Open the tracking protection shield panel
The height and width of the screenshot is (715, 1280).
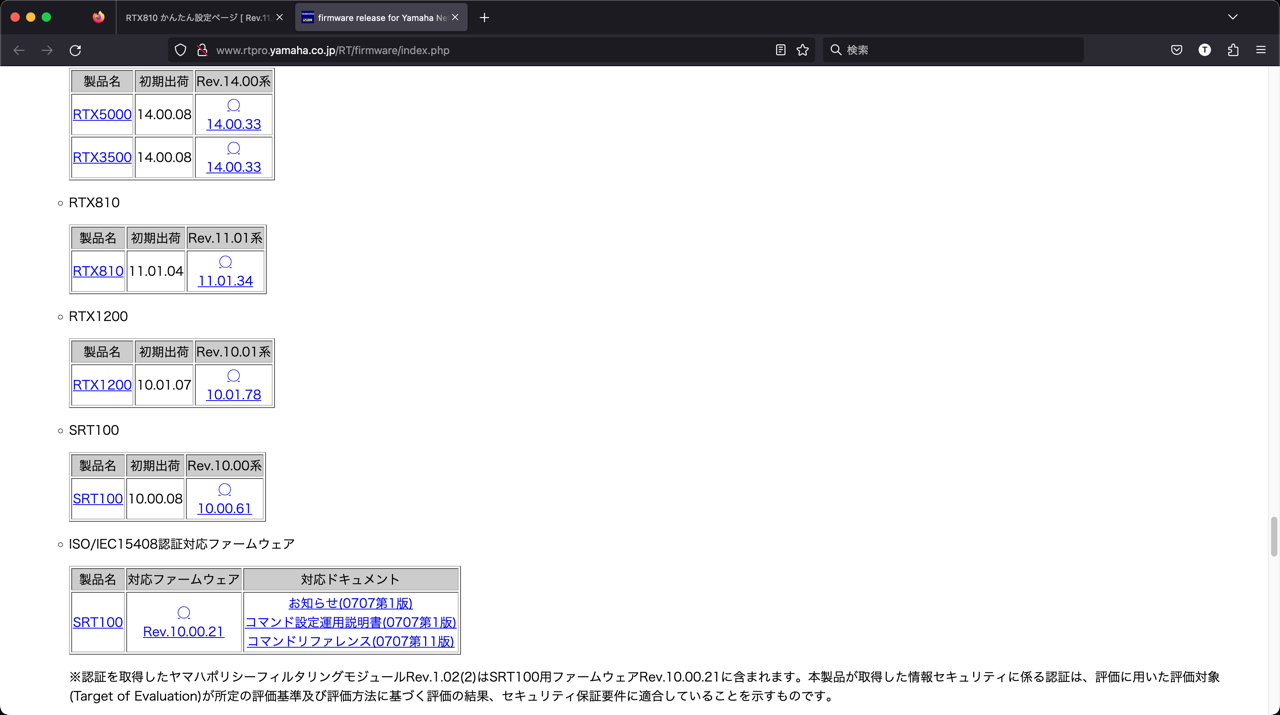pos(180,50)
